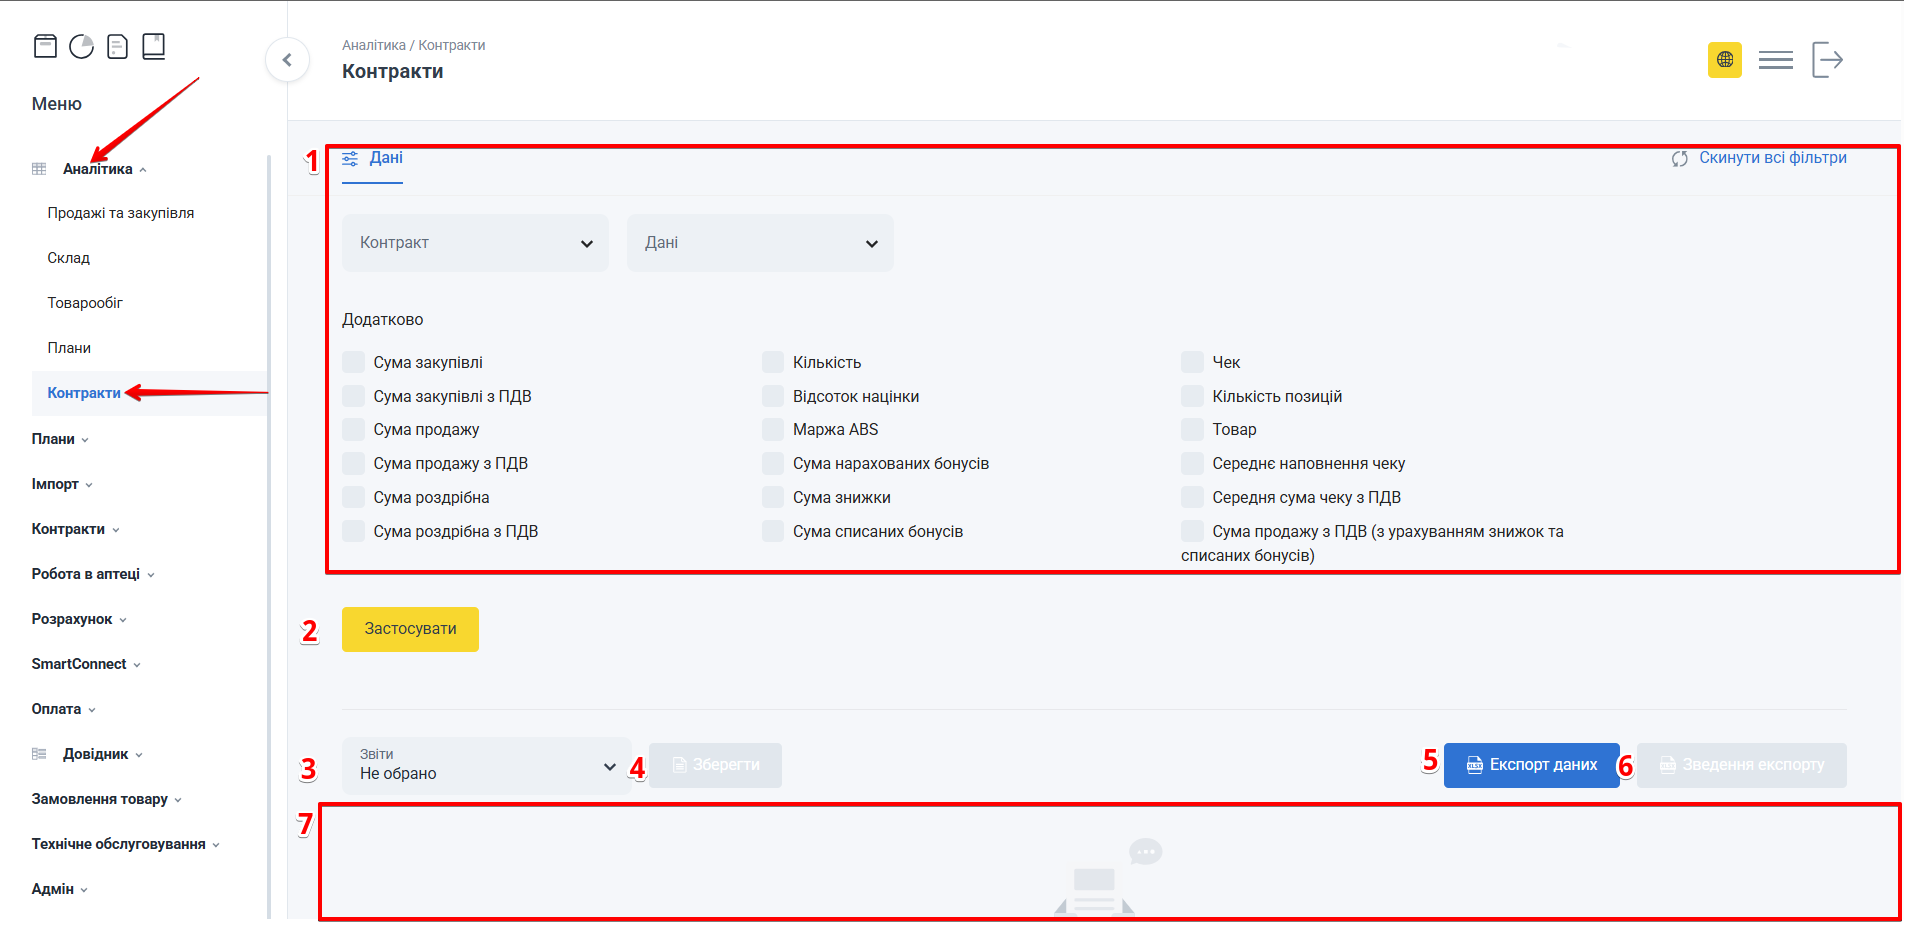Open the Контракт dropdown

click(x=475, y=243)
